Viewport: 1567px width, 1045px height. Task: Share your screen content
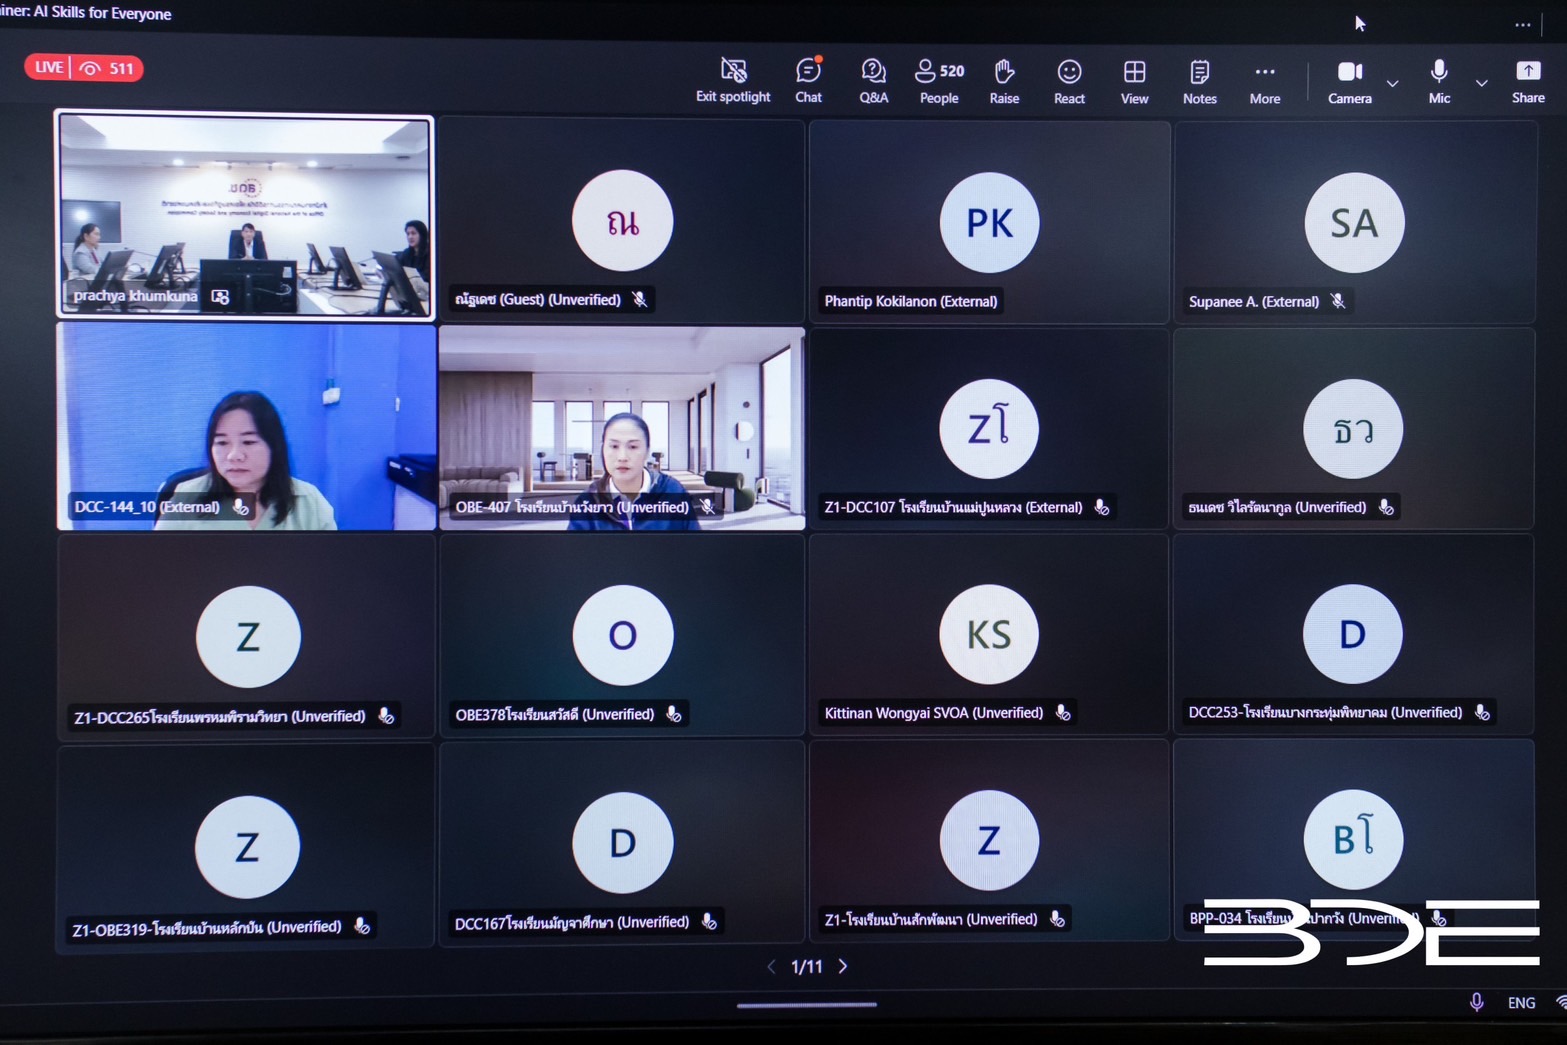[x=1527, y=80]
